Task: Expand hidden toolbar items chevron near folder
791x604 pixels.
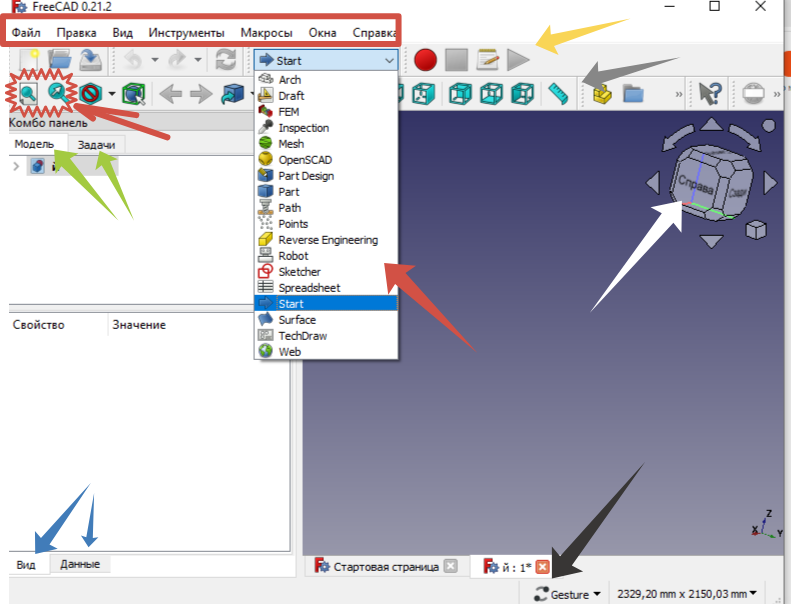Action: pos(679,94)
